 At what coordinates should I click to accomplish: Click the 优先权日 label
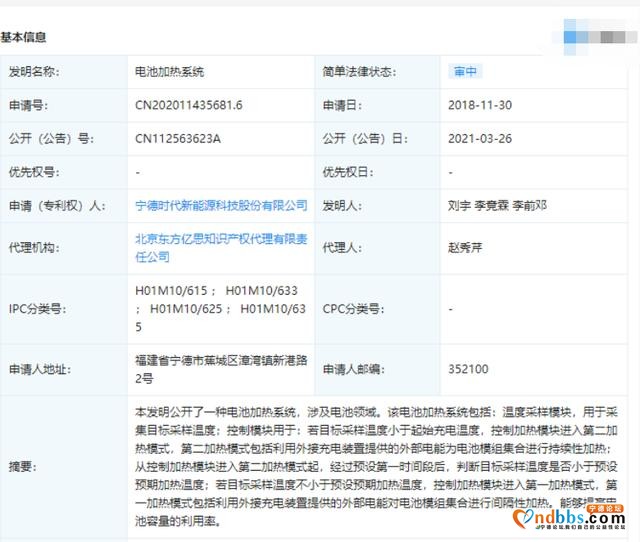coord(348,172)
